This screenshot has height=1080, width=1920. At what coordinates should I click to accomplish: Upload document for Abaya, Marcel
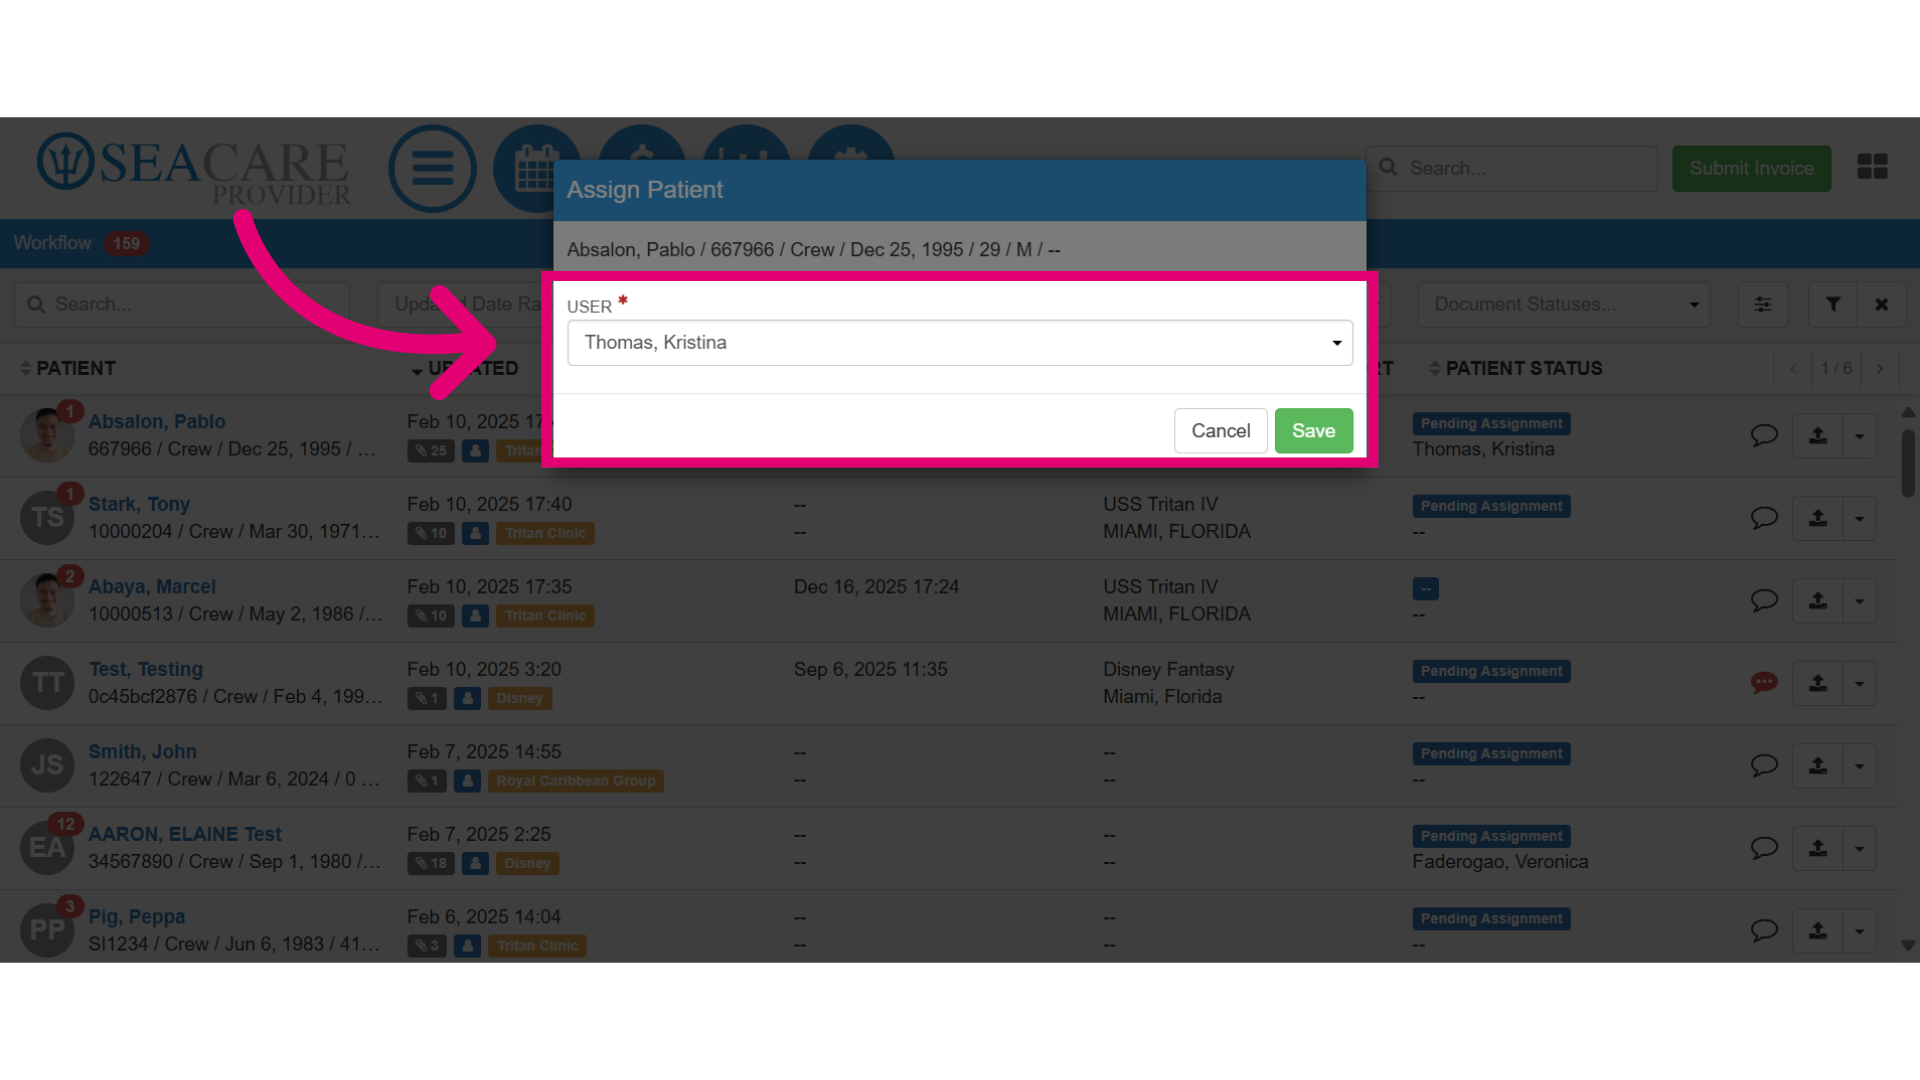1817,601
